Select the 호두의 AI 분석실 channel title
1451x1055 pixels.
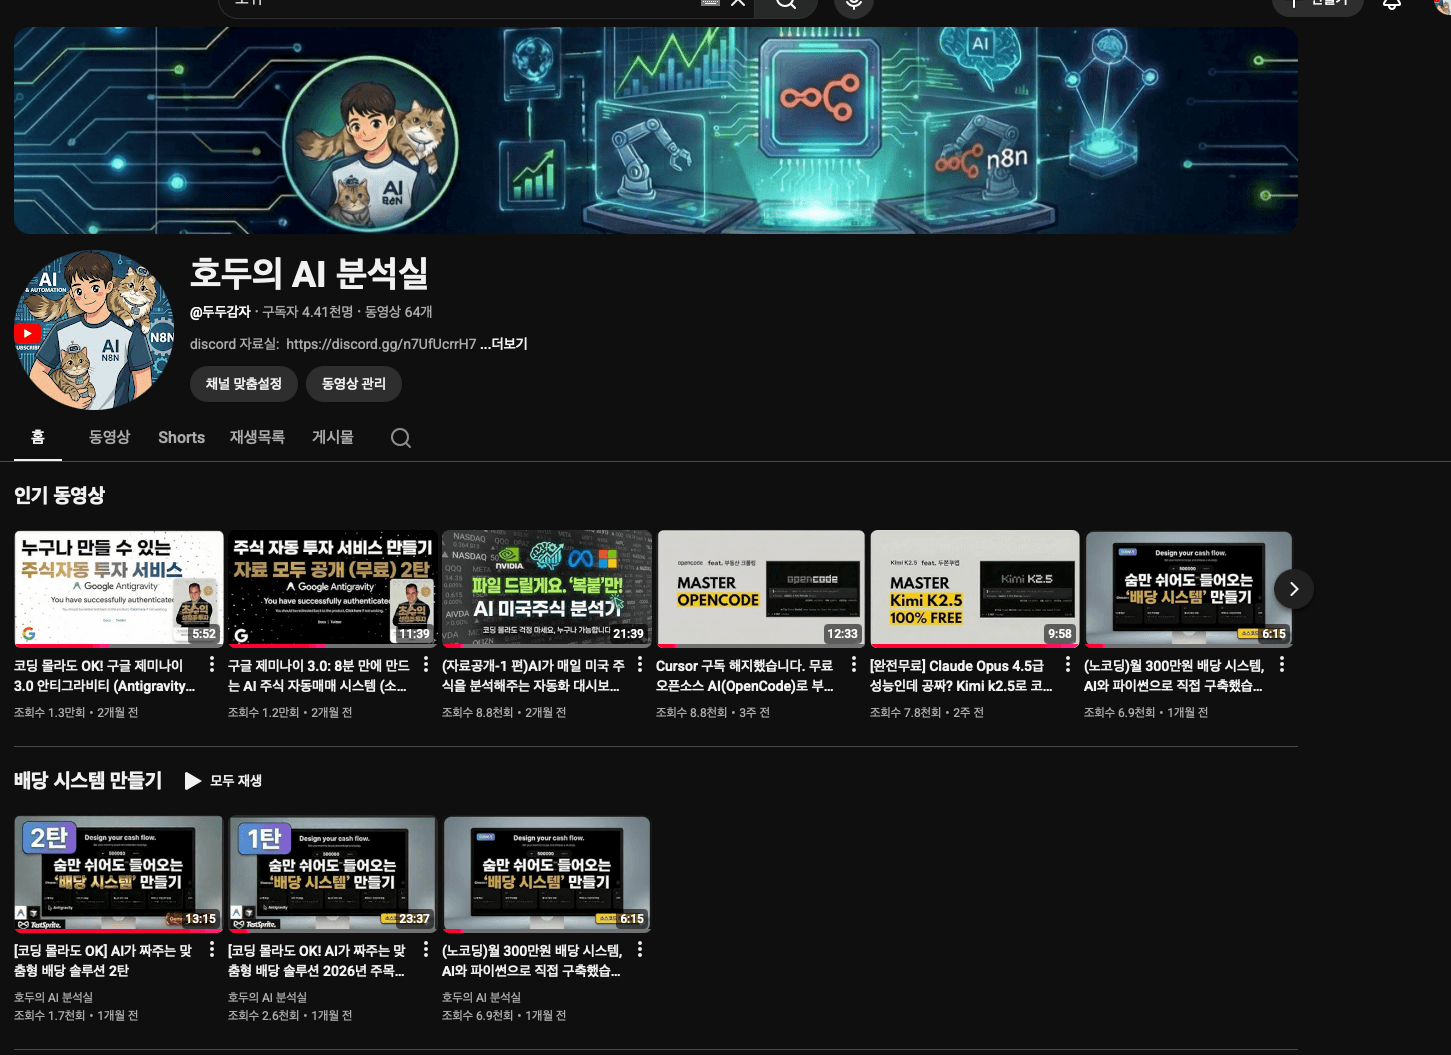[x=309, y=273]
